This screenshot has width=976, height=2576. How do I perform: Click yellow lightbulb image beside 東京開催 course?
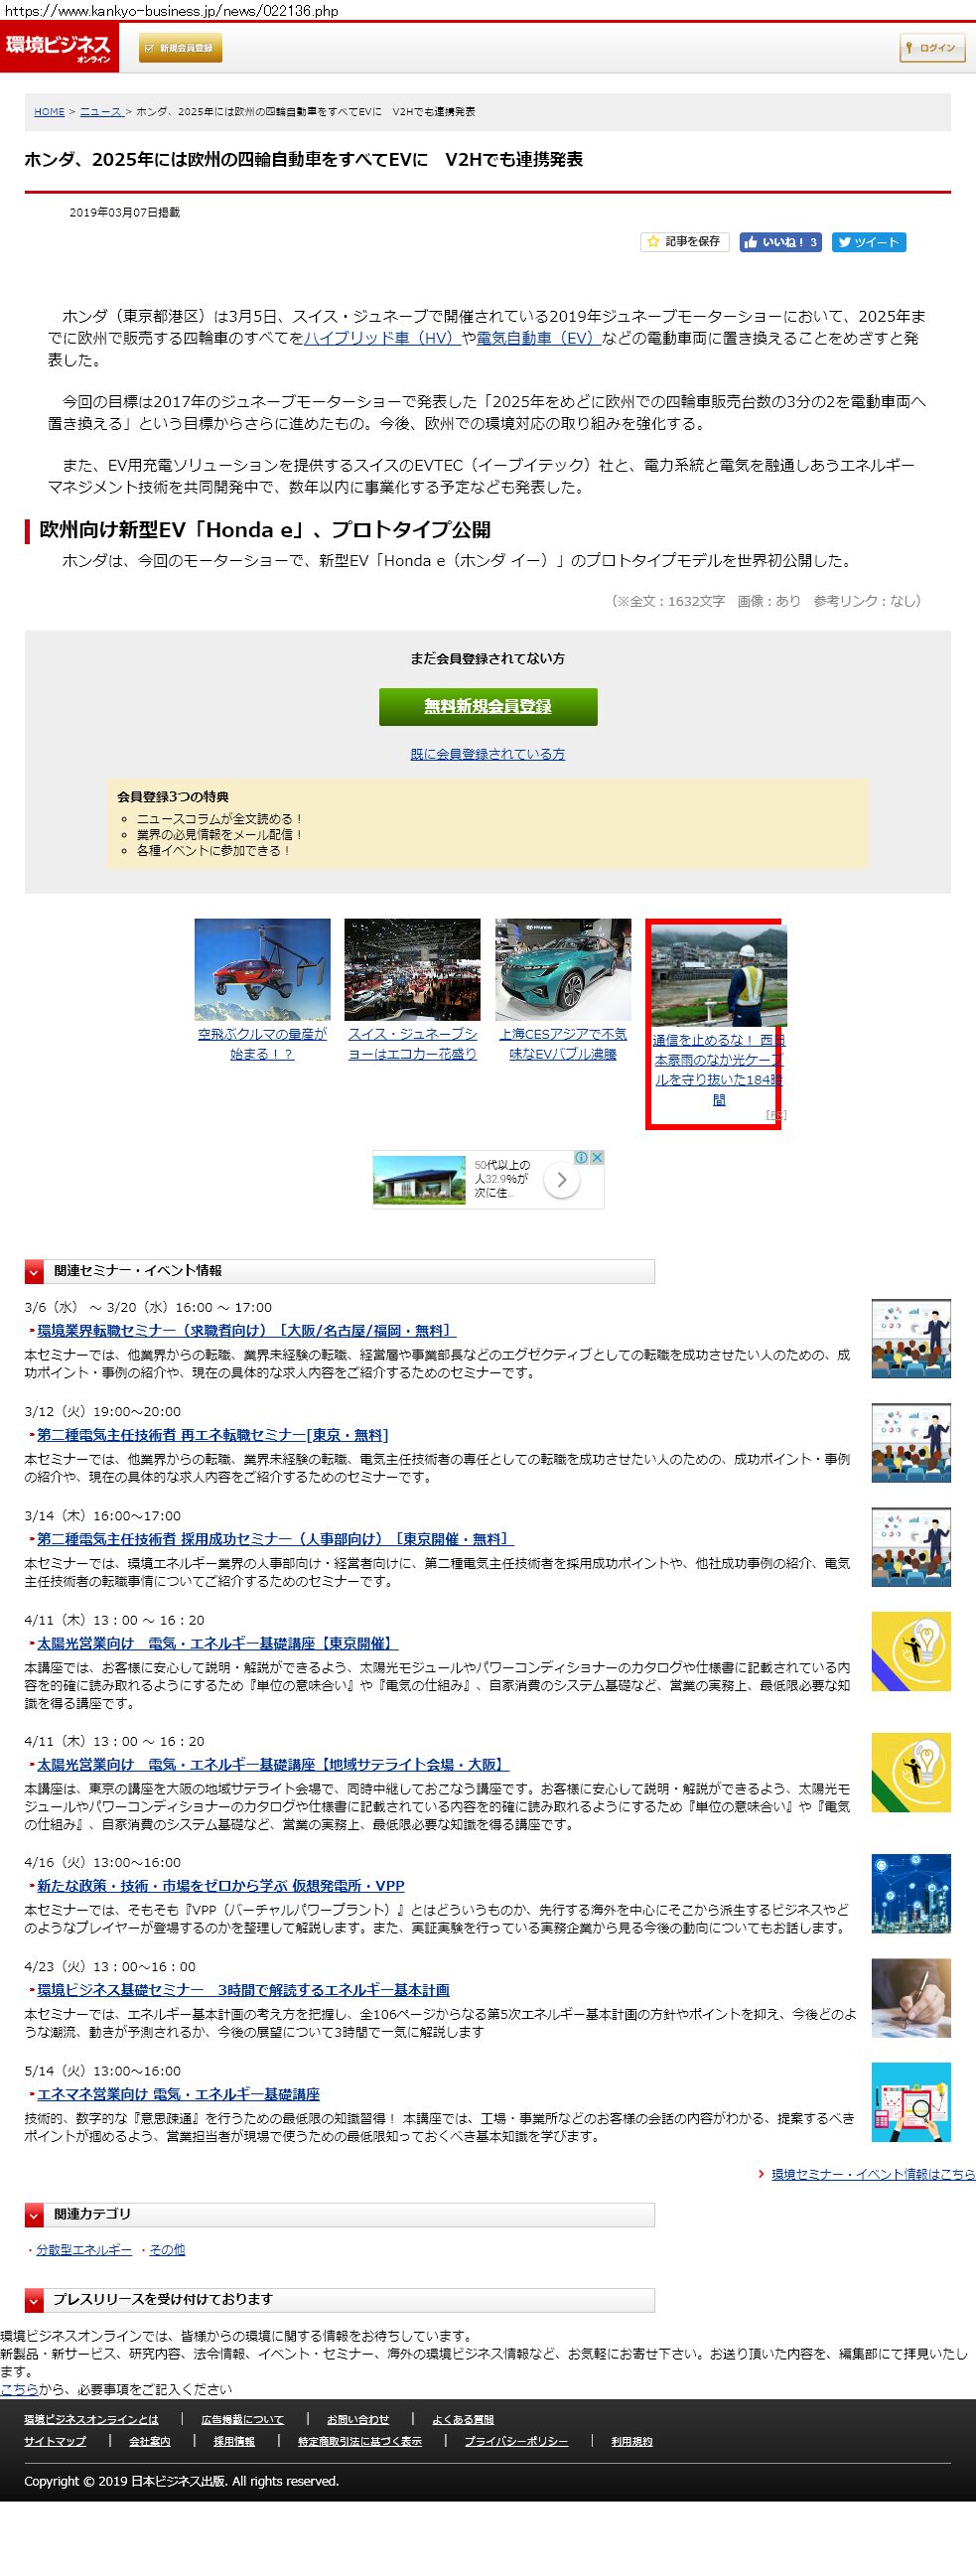click(910, 1651)
